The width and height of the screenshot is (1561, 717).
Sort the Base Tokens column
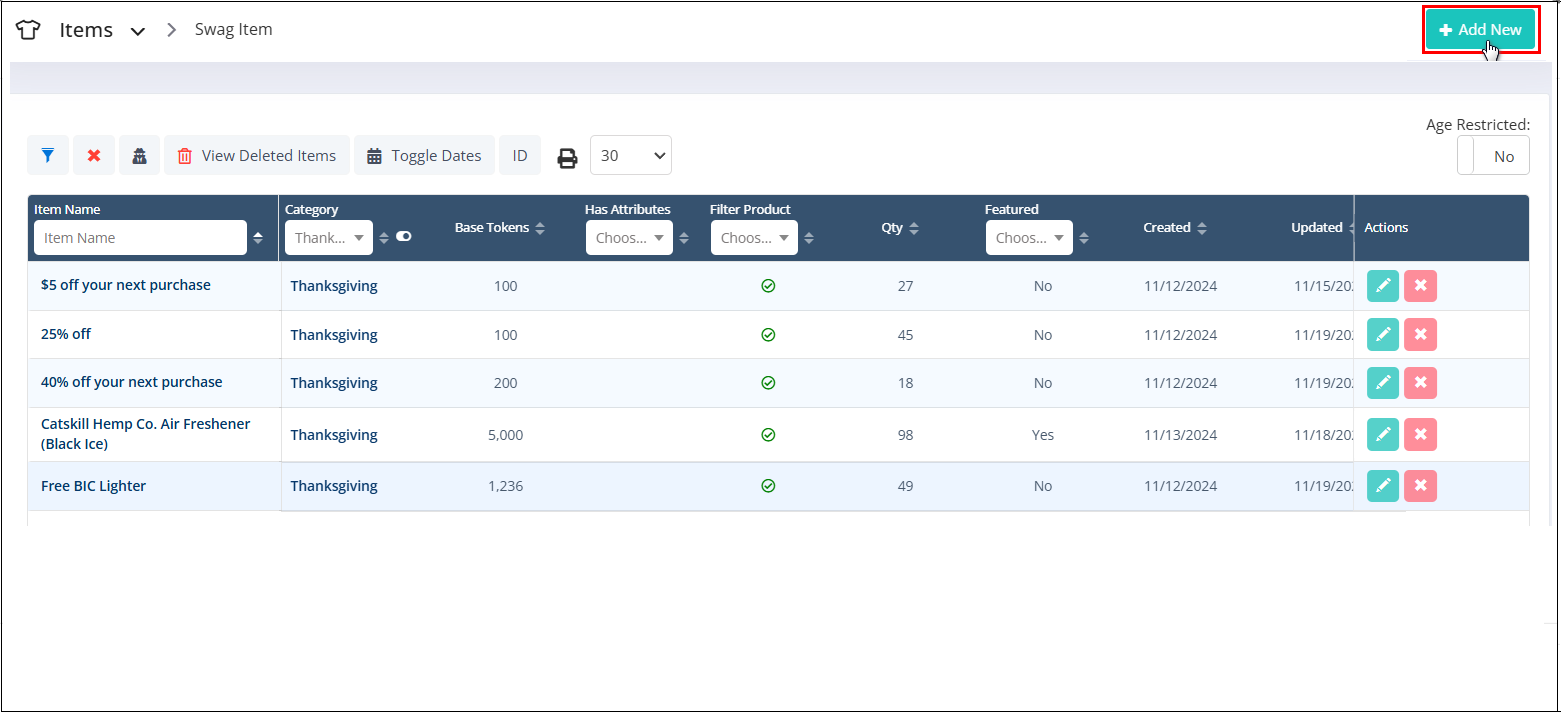click(x=540, y=228)
